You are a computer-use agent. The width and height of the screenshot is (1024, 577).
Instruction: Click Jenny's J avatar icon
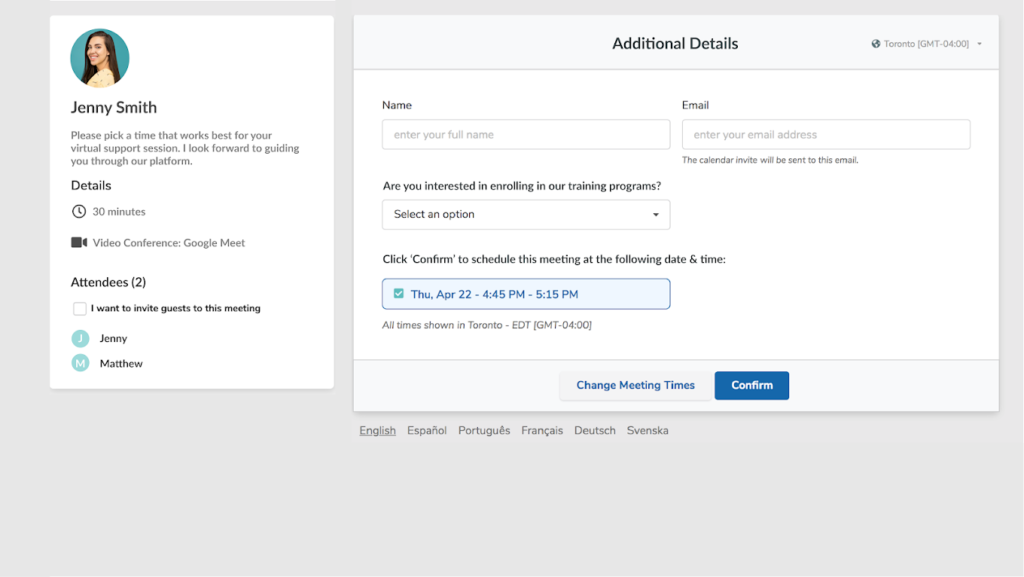[80, 338]
